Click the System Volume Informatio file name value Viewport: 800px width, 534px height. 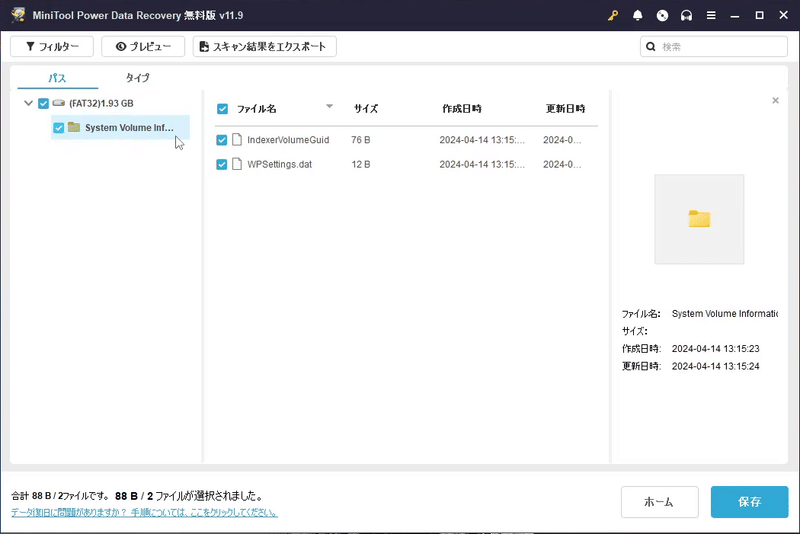(724, 314)
